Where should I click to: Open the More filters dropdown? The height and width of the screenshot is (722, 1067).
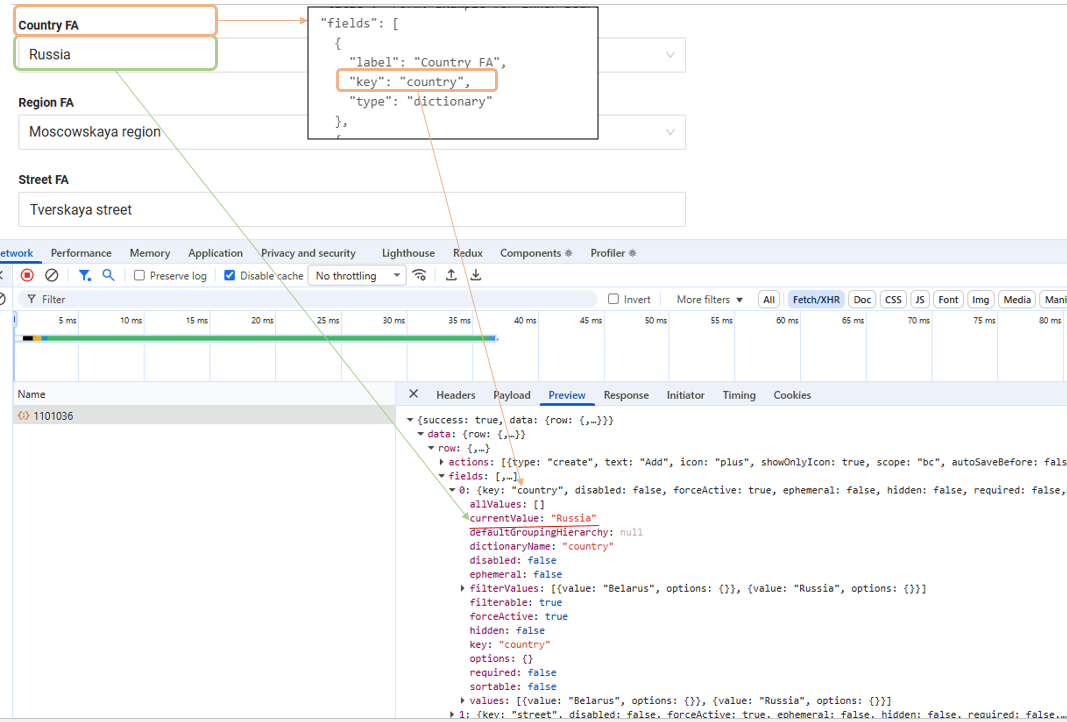click(x=709, y=299)
